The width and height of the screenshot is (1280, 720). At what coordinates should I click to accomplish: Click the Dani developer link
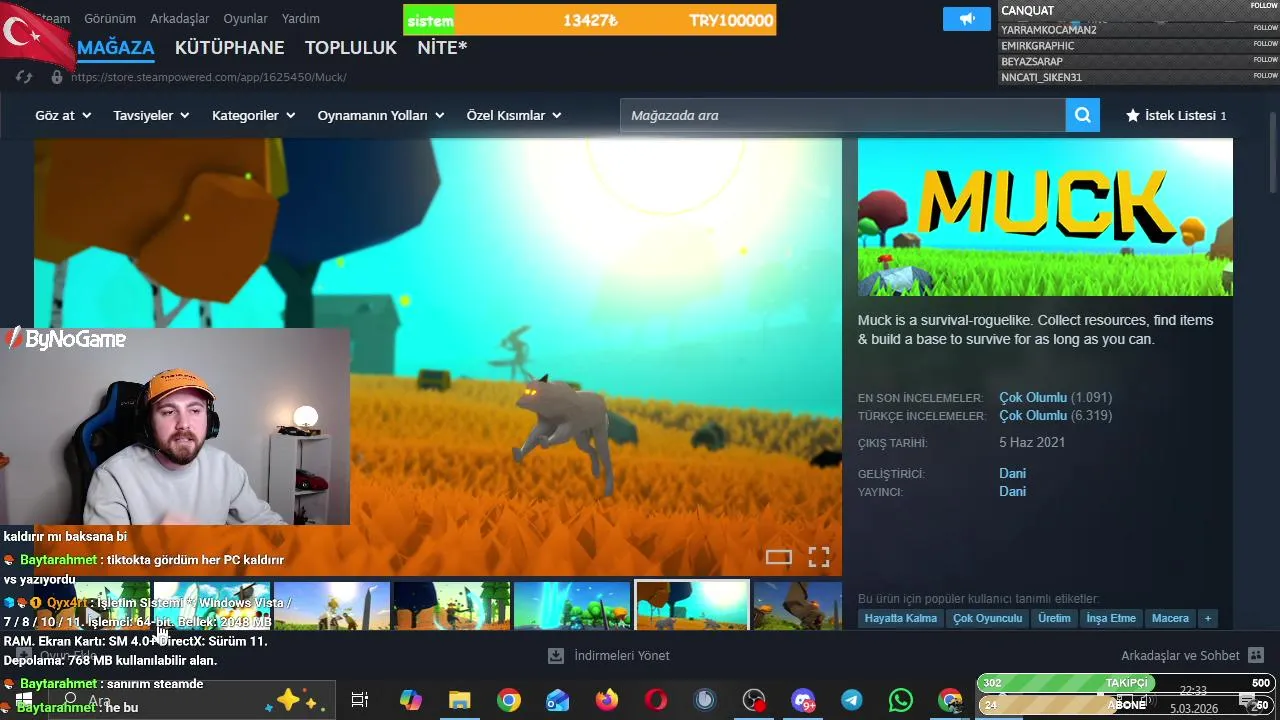pyautogui.click(x=1012, y=474)
